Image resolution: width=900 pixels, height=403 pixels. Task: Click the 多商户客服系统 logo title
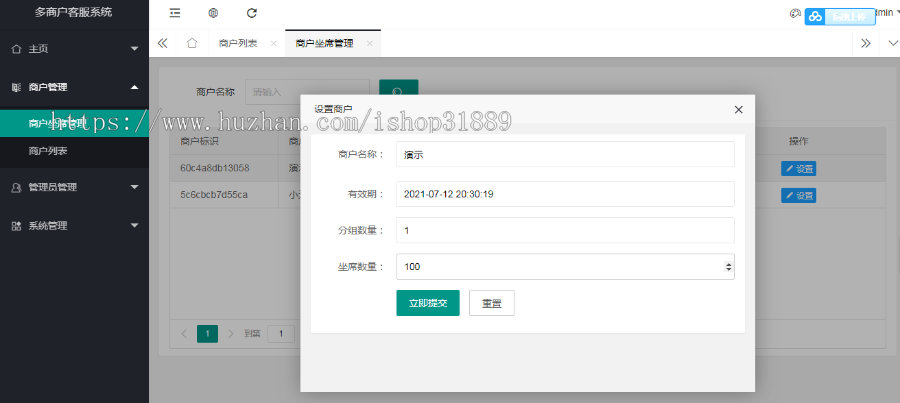pyautogui.click(x=73, y=12)
